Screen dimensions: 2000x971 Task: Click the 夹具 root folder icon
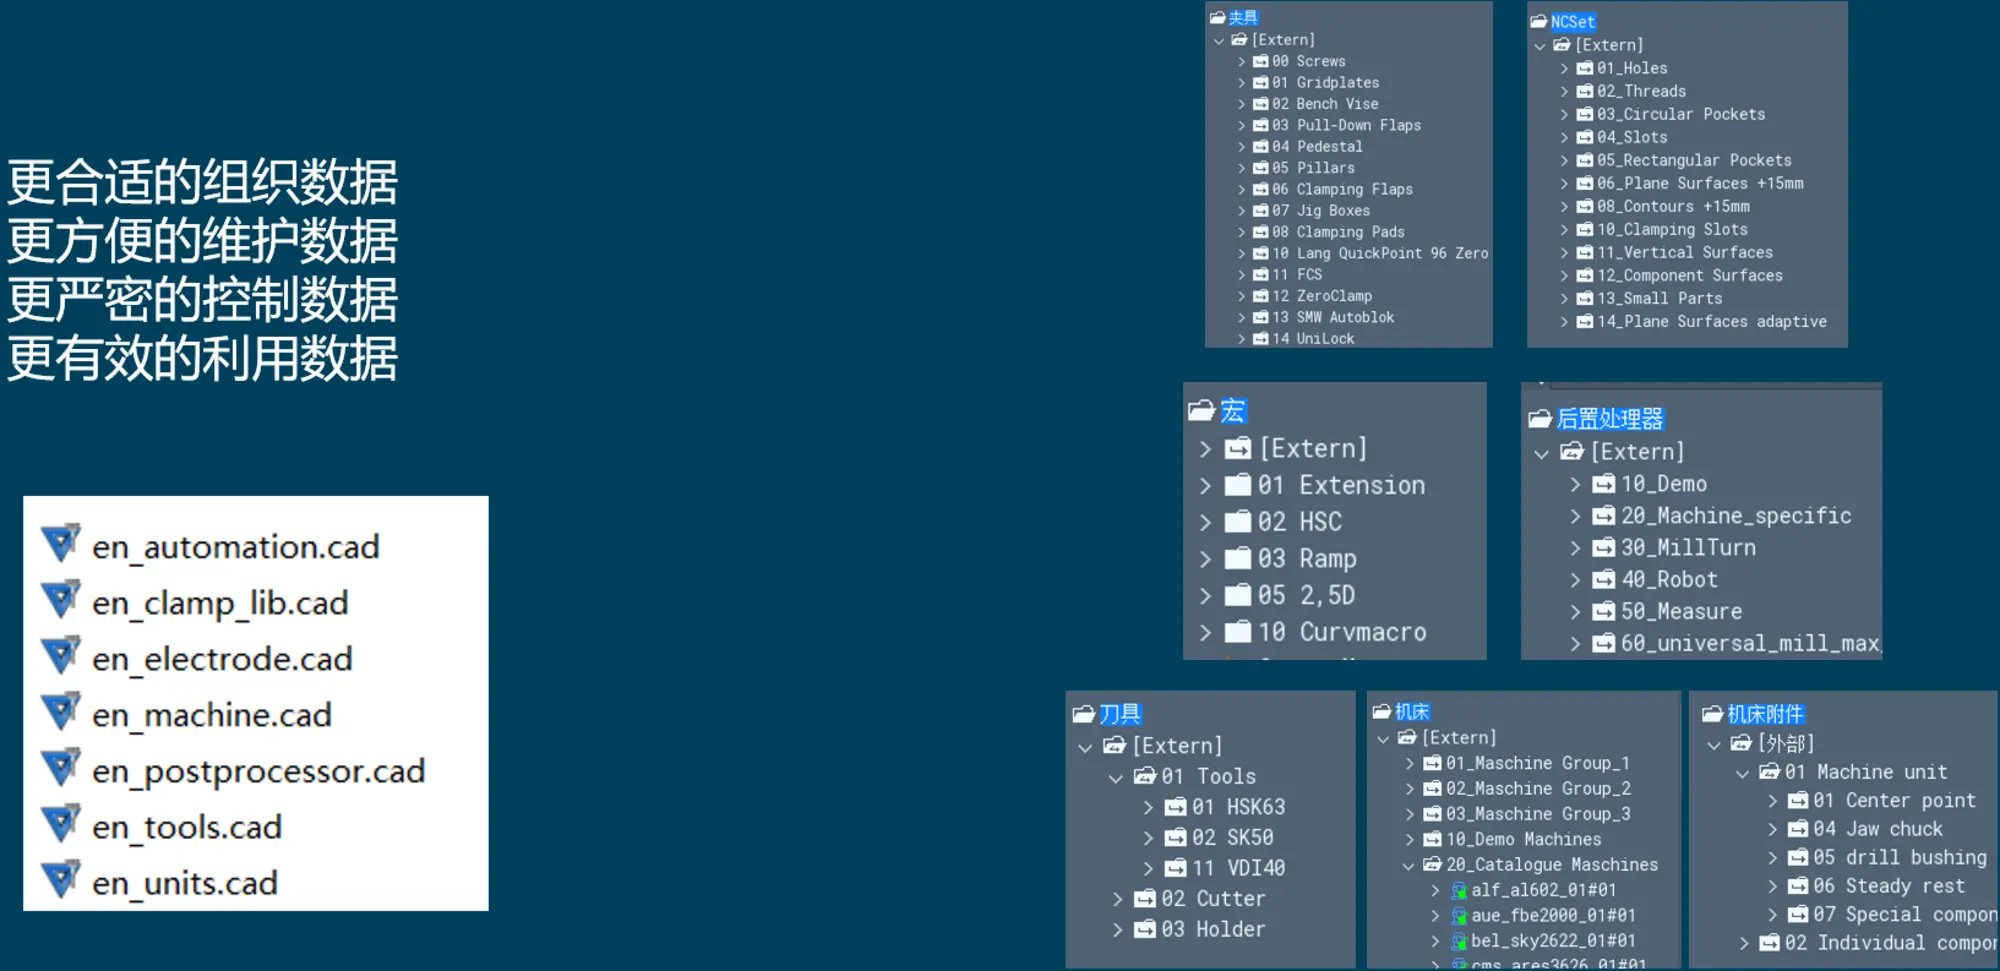1217,17
